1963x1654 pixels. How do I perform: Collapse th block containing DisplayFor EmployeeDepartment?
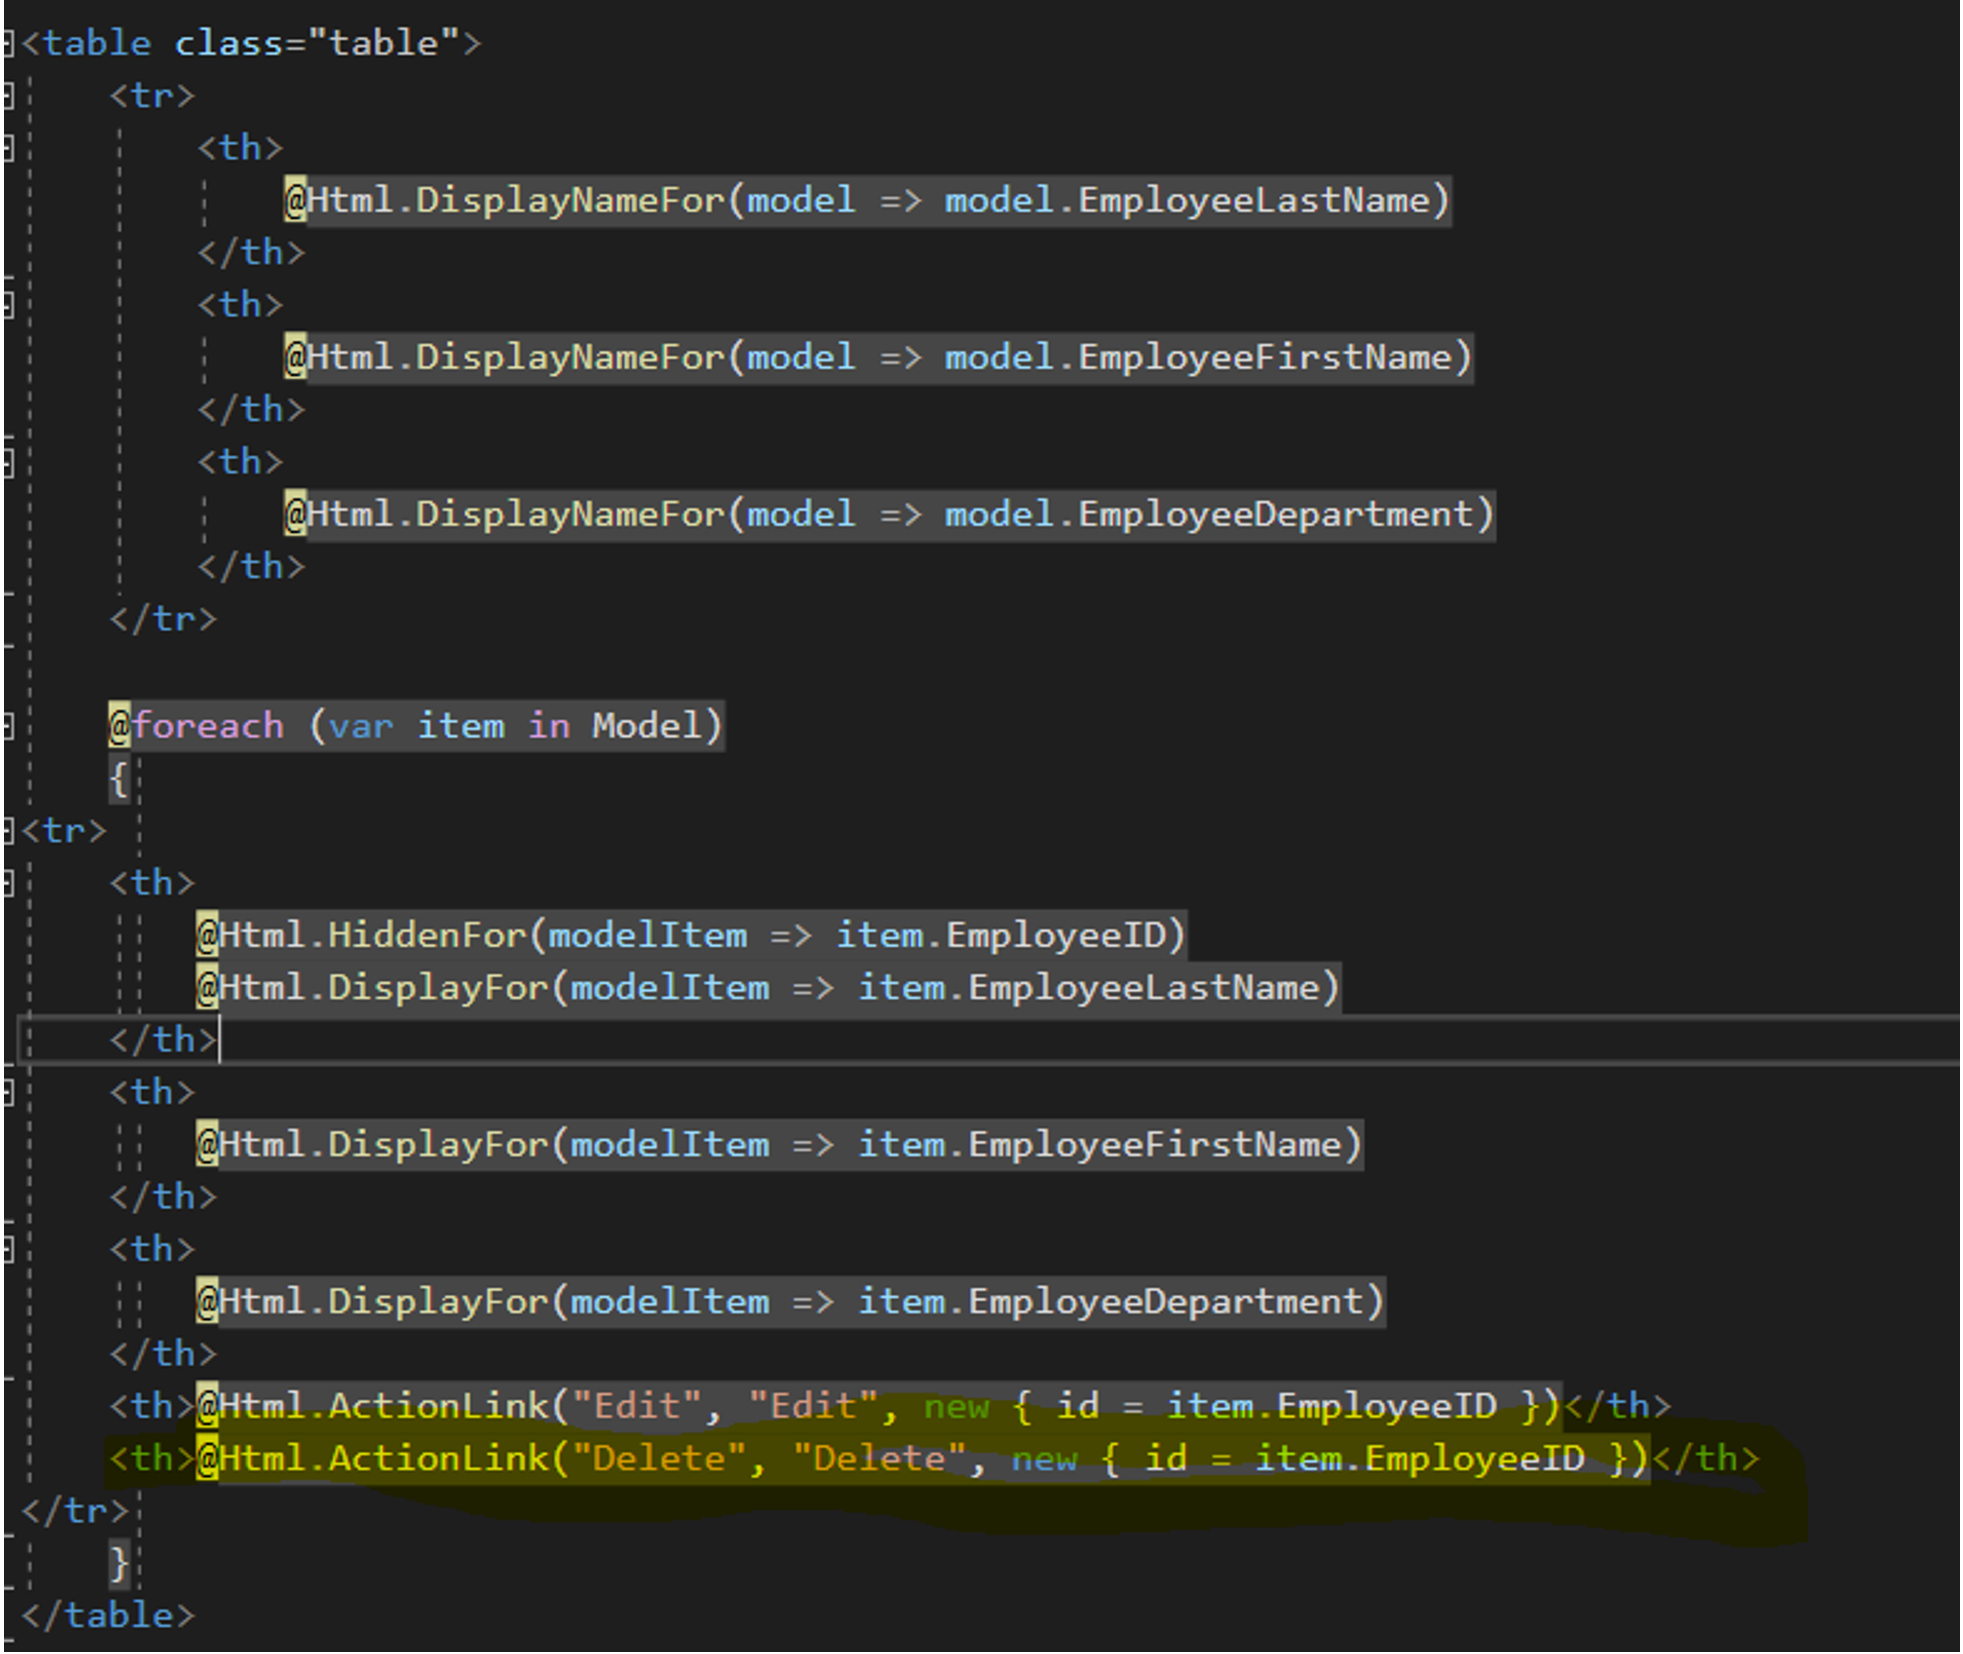point(8,1248)
